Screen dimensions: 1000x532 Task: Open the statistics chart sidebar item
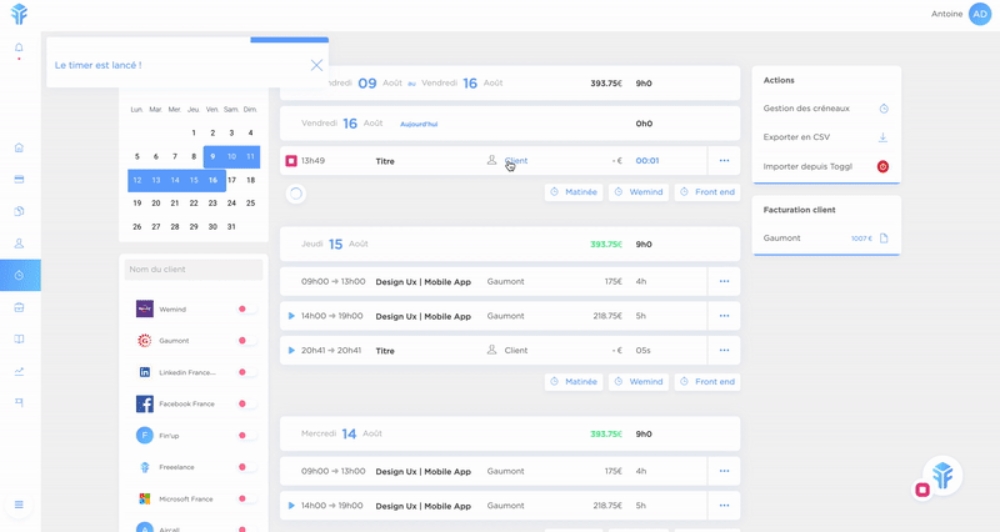point(19,371)
